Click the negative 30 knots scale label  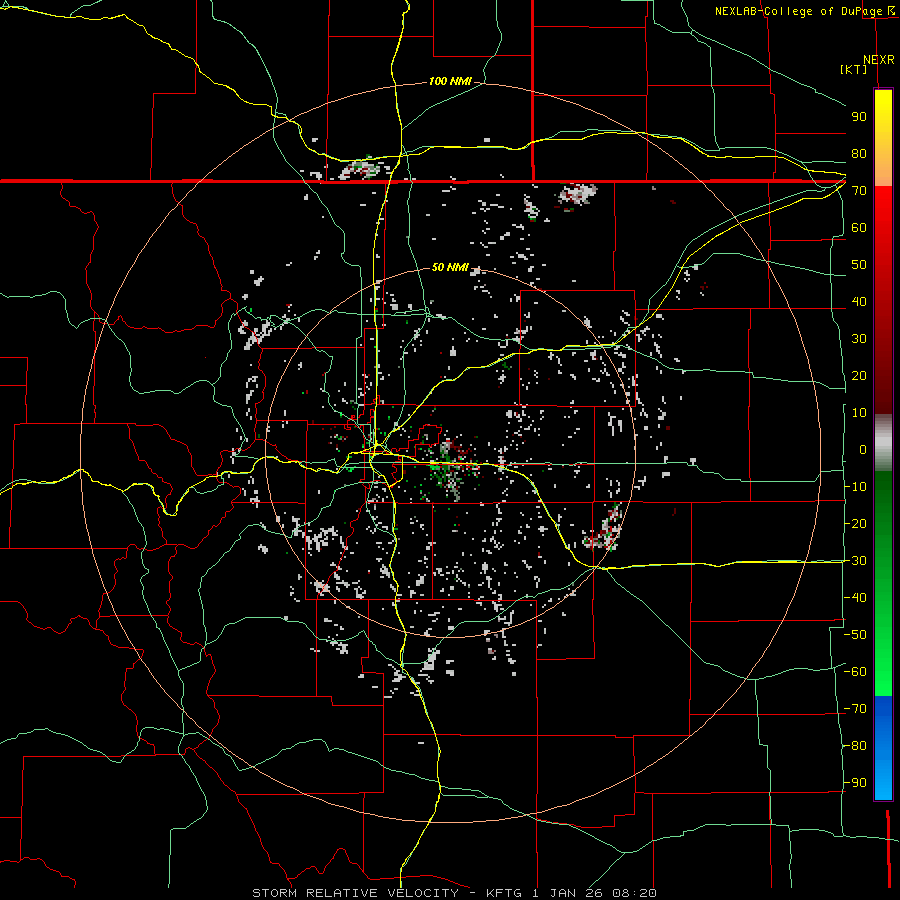click(x=855, y=561)
